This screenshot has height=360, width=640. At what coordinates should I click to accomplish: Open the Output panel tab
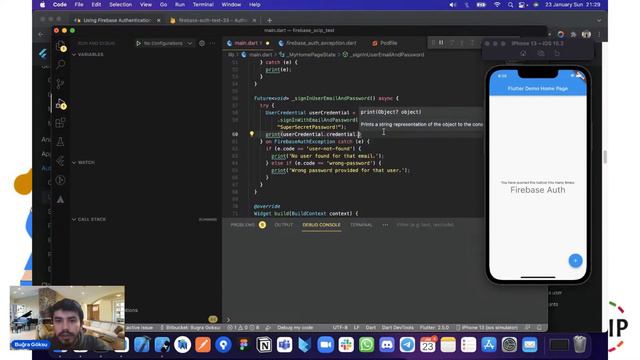284,225
